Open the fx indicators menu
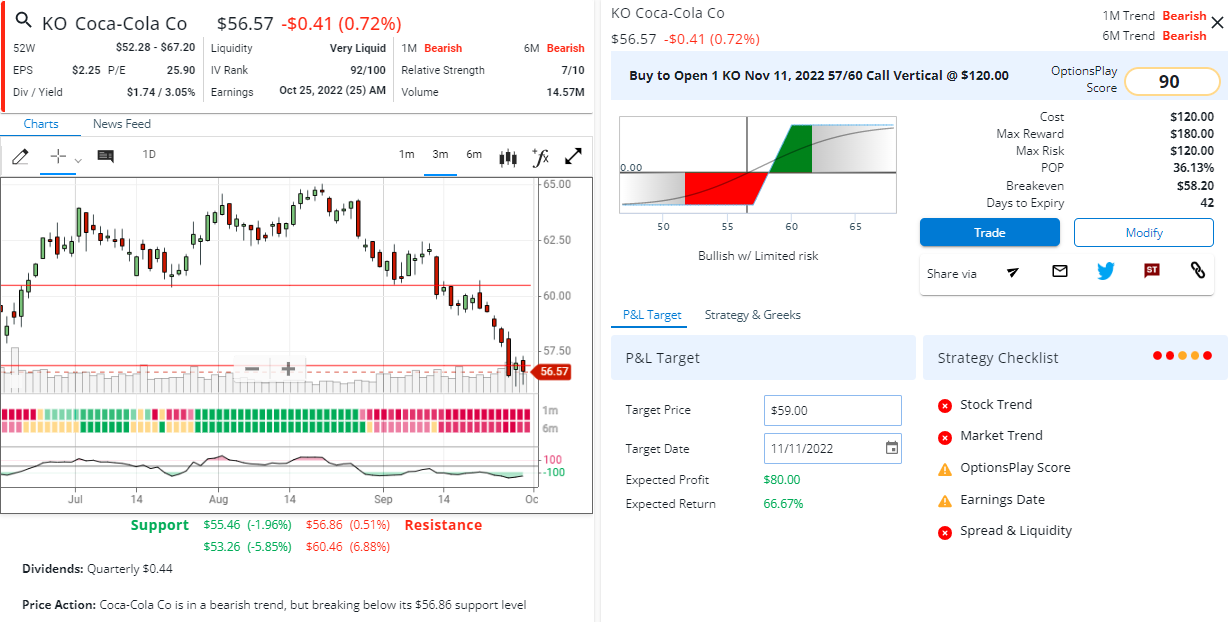This screenshot has width=1229, height=622. coord(541,156)
